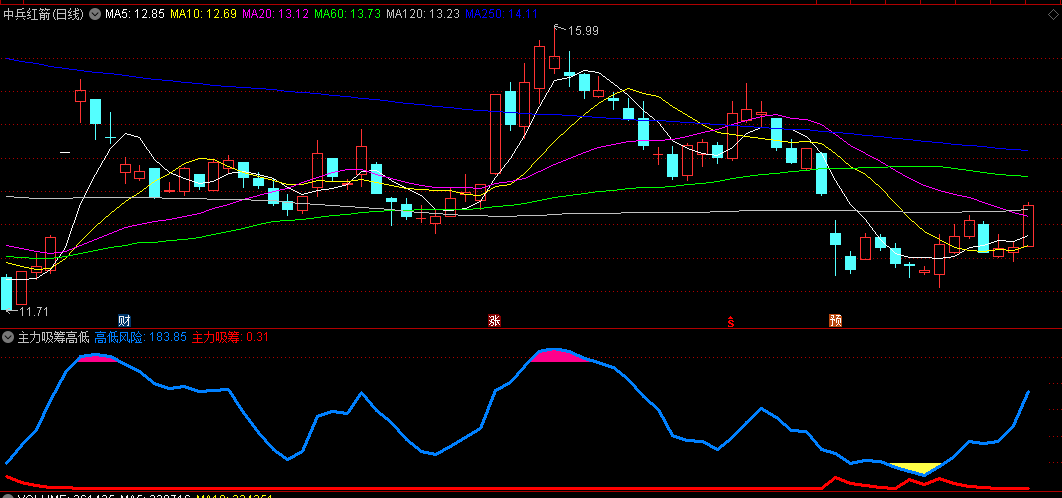The height and width of the screenshot is (498, 1062).
Task: Click the tall candlestick at the 15.99 peak
Action: click(539, 67)
